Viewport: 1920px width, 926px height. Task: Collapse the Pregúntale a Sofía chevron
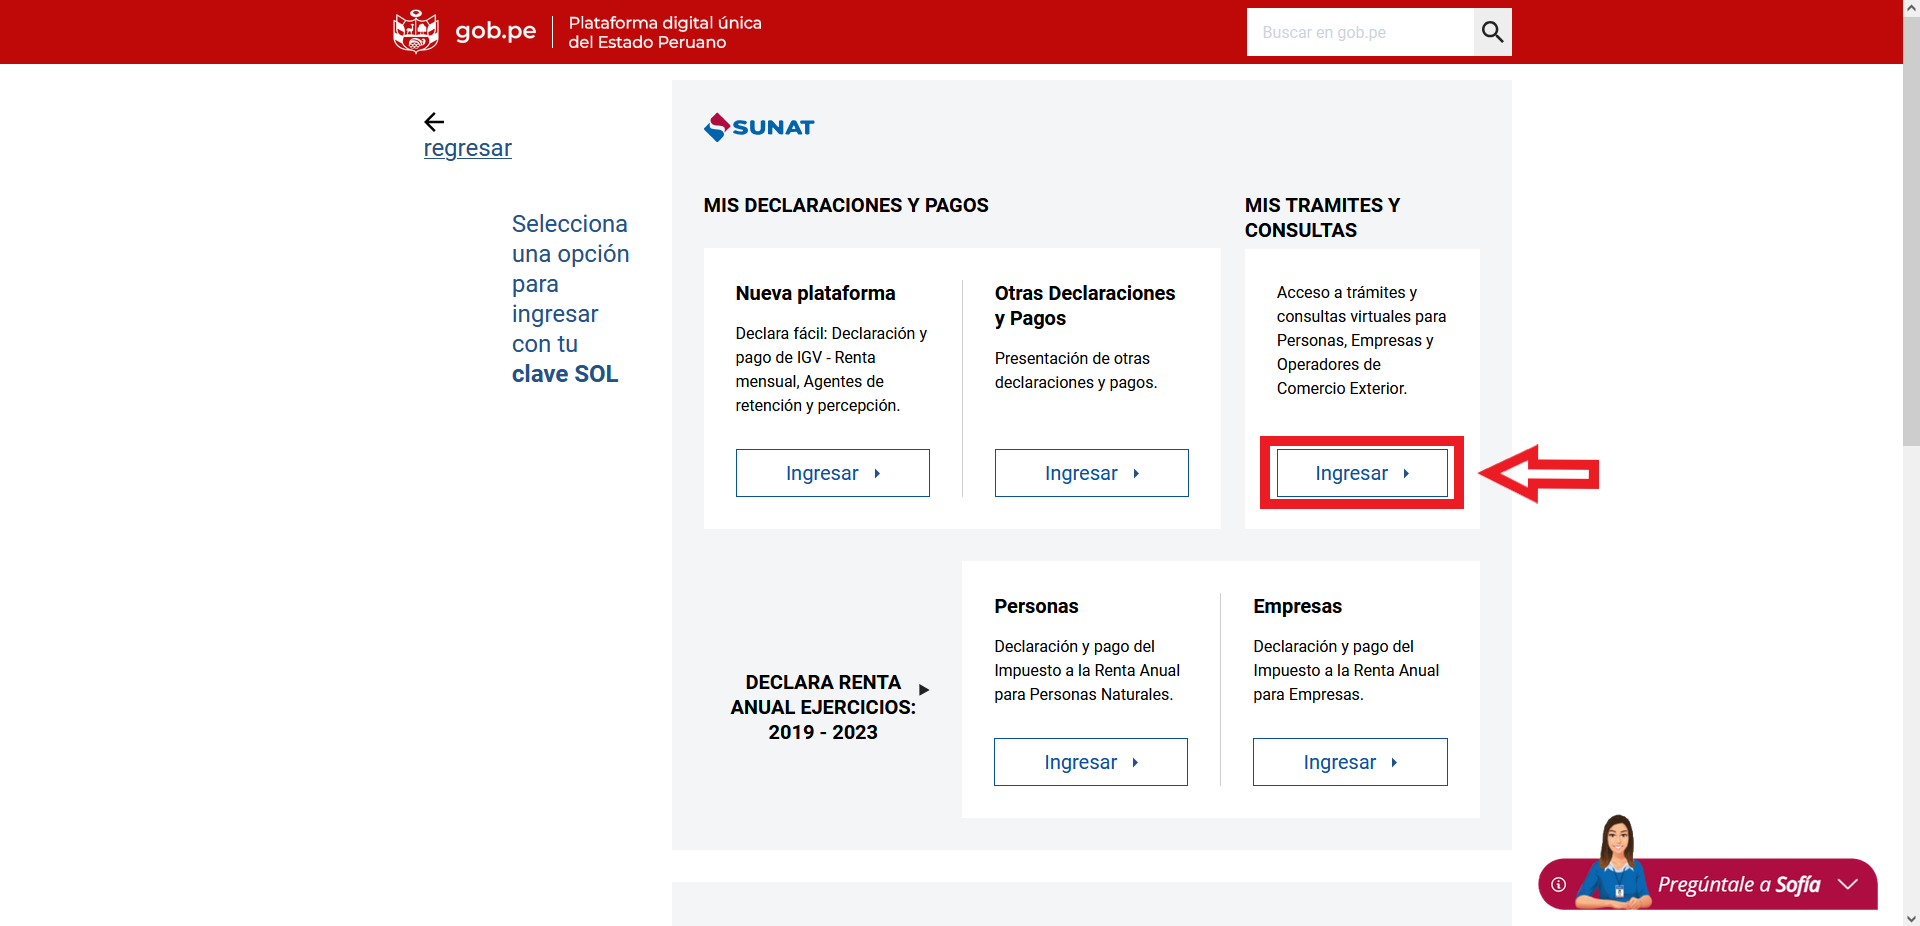1847,884
